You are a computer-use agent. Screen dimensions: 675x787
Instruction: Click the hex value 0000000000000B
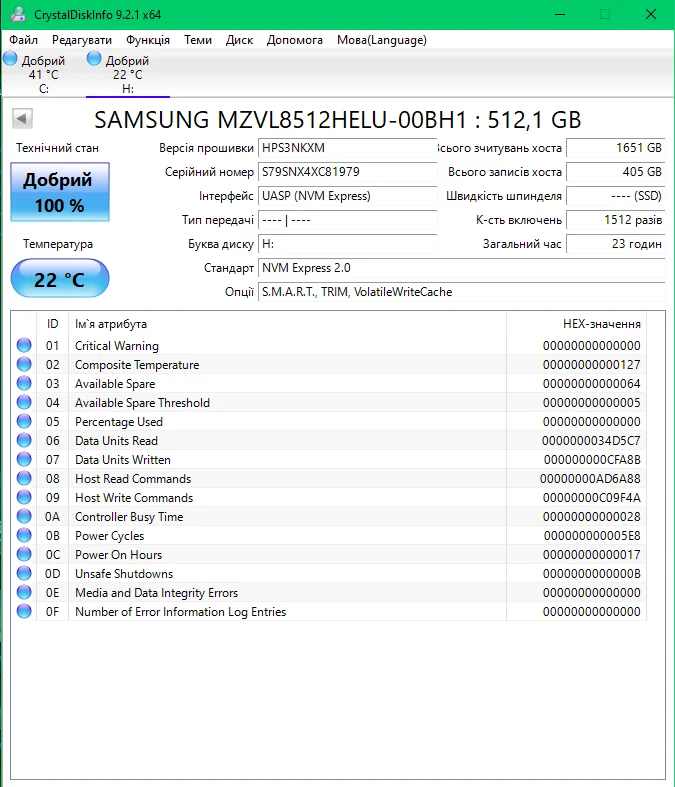click(x=592, y=574)
